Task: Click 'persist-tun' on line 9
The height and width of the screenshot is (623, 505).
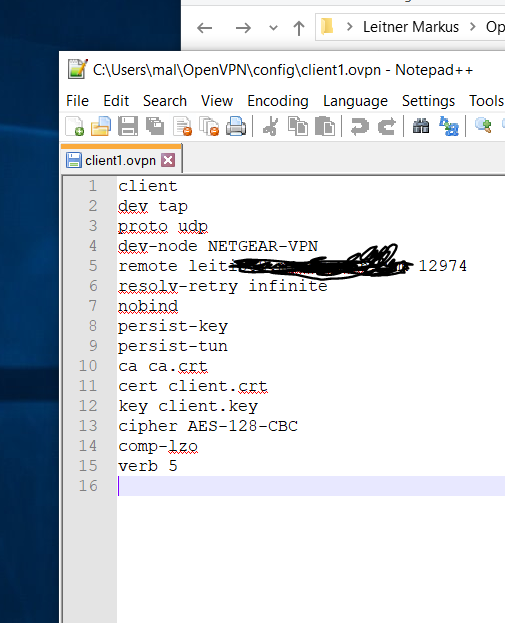Action: (x=173, y=346)
